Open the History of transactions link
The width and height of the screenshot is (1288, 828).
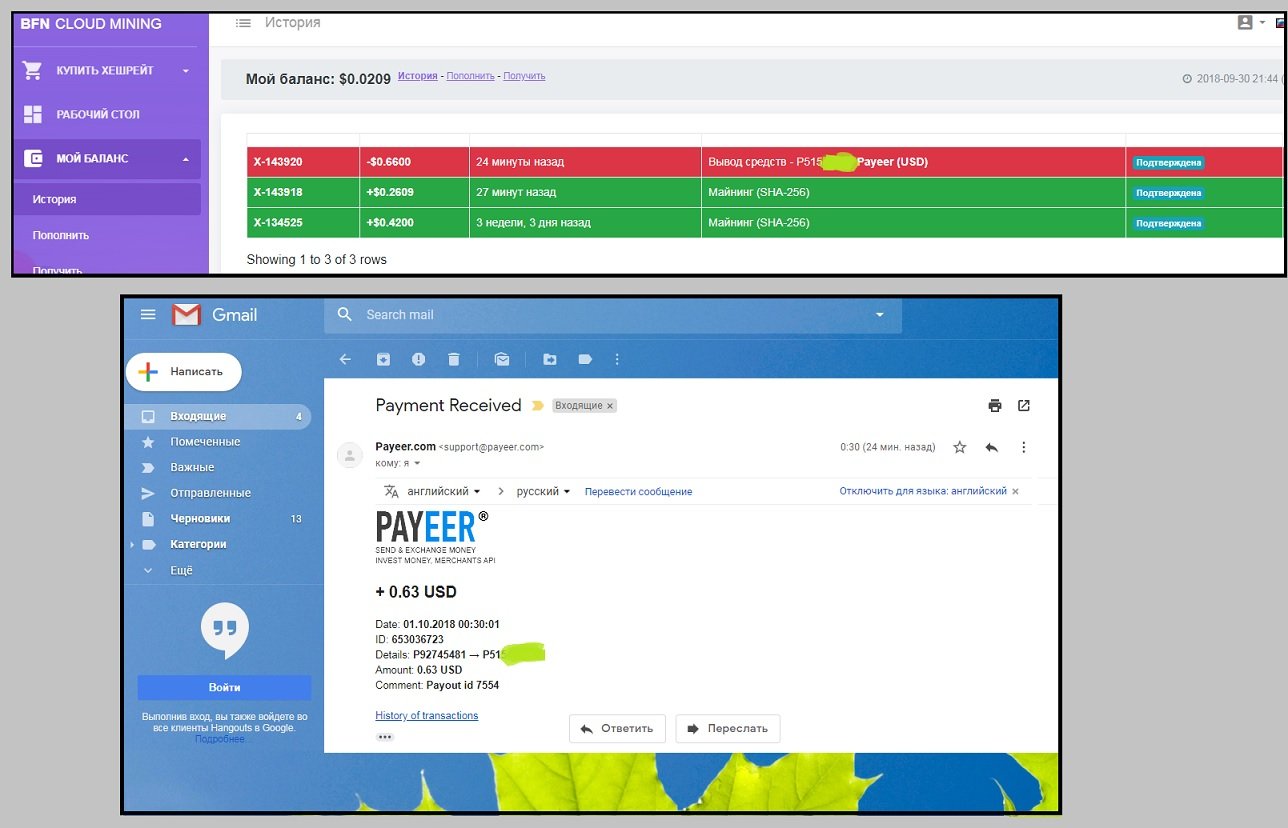point(427,715)
